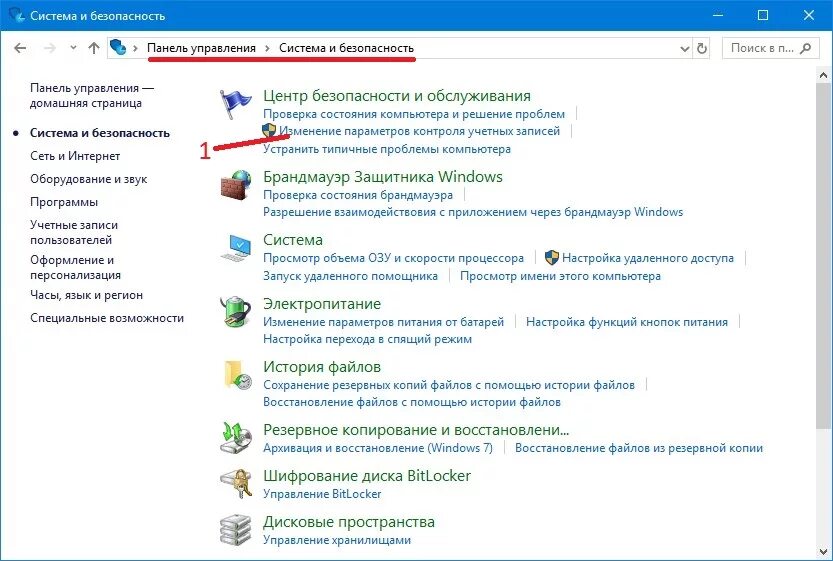
Task: Click the shield icon before Настройка удаленного доступа
Action: [552, 258]
